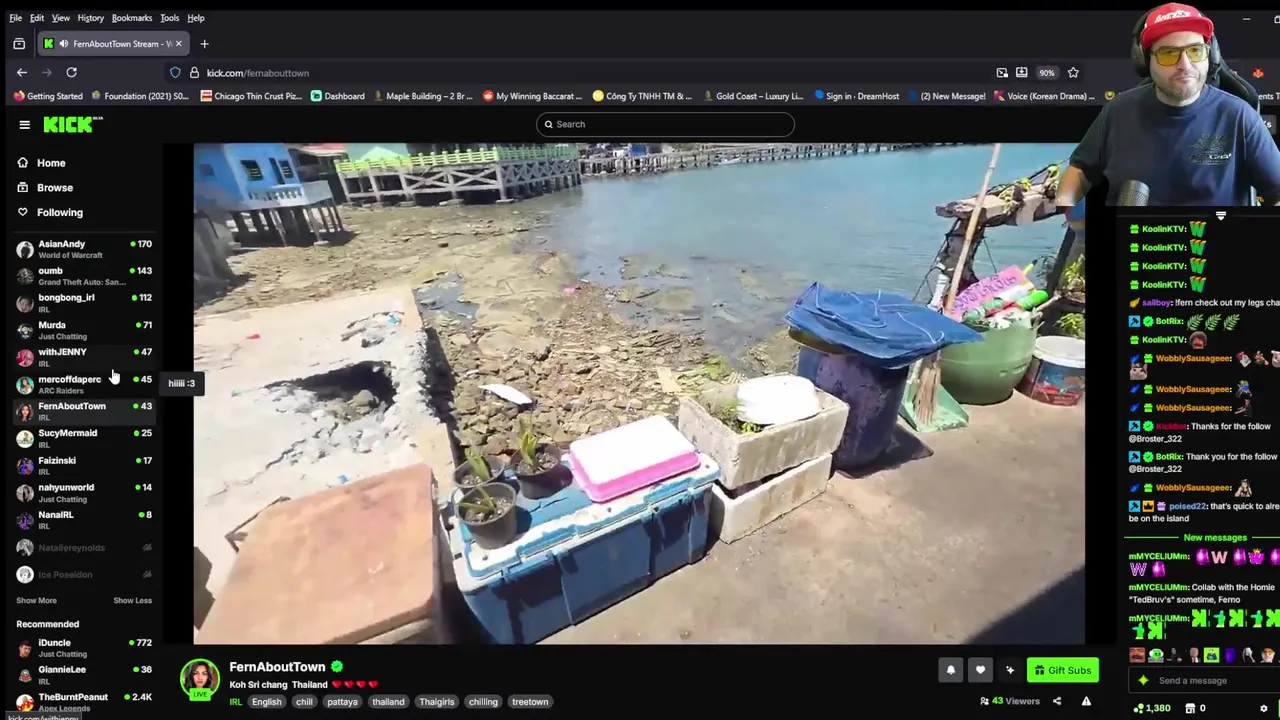
Task: Follow channel with heart button
Action: [980, 670]
